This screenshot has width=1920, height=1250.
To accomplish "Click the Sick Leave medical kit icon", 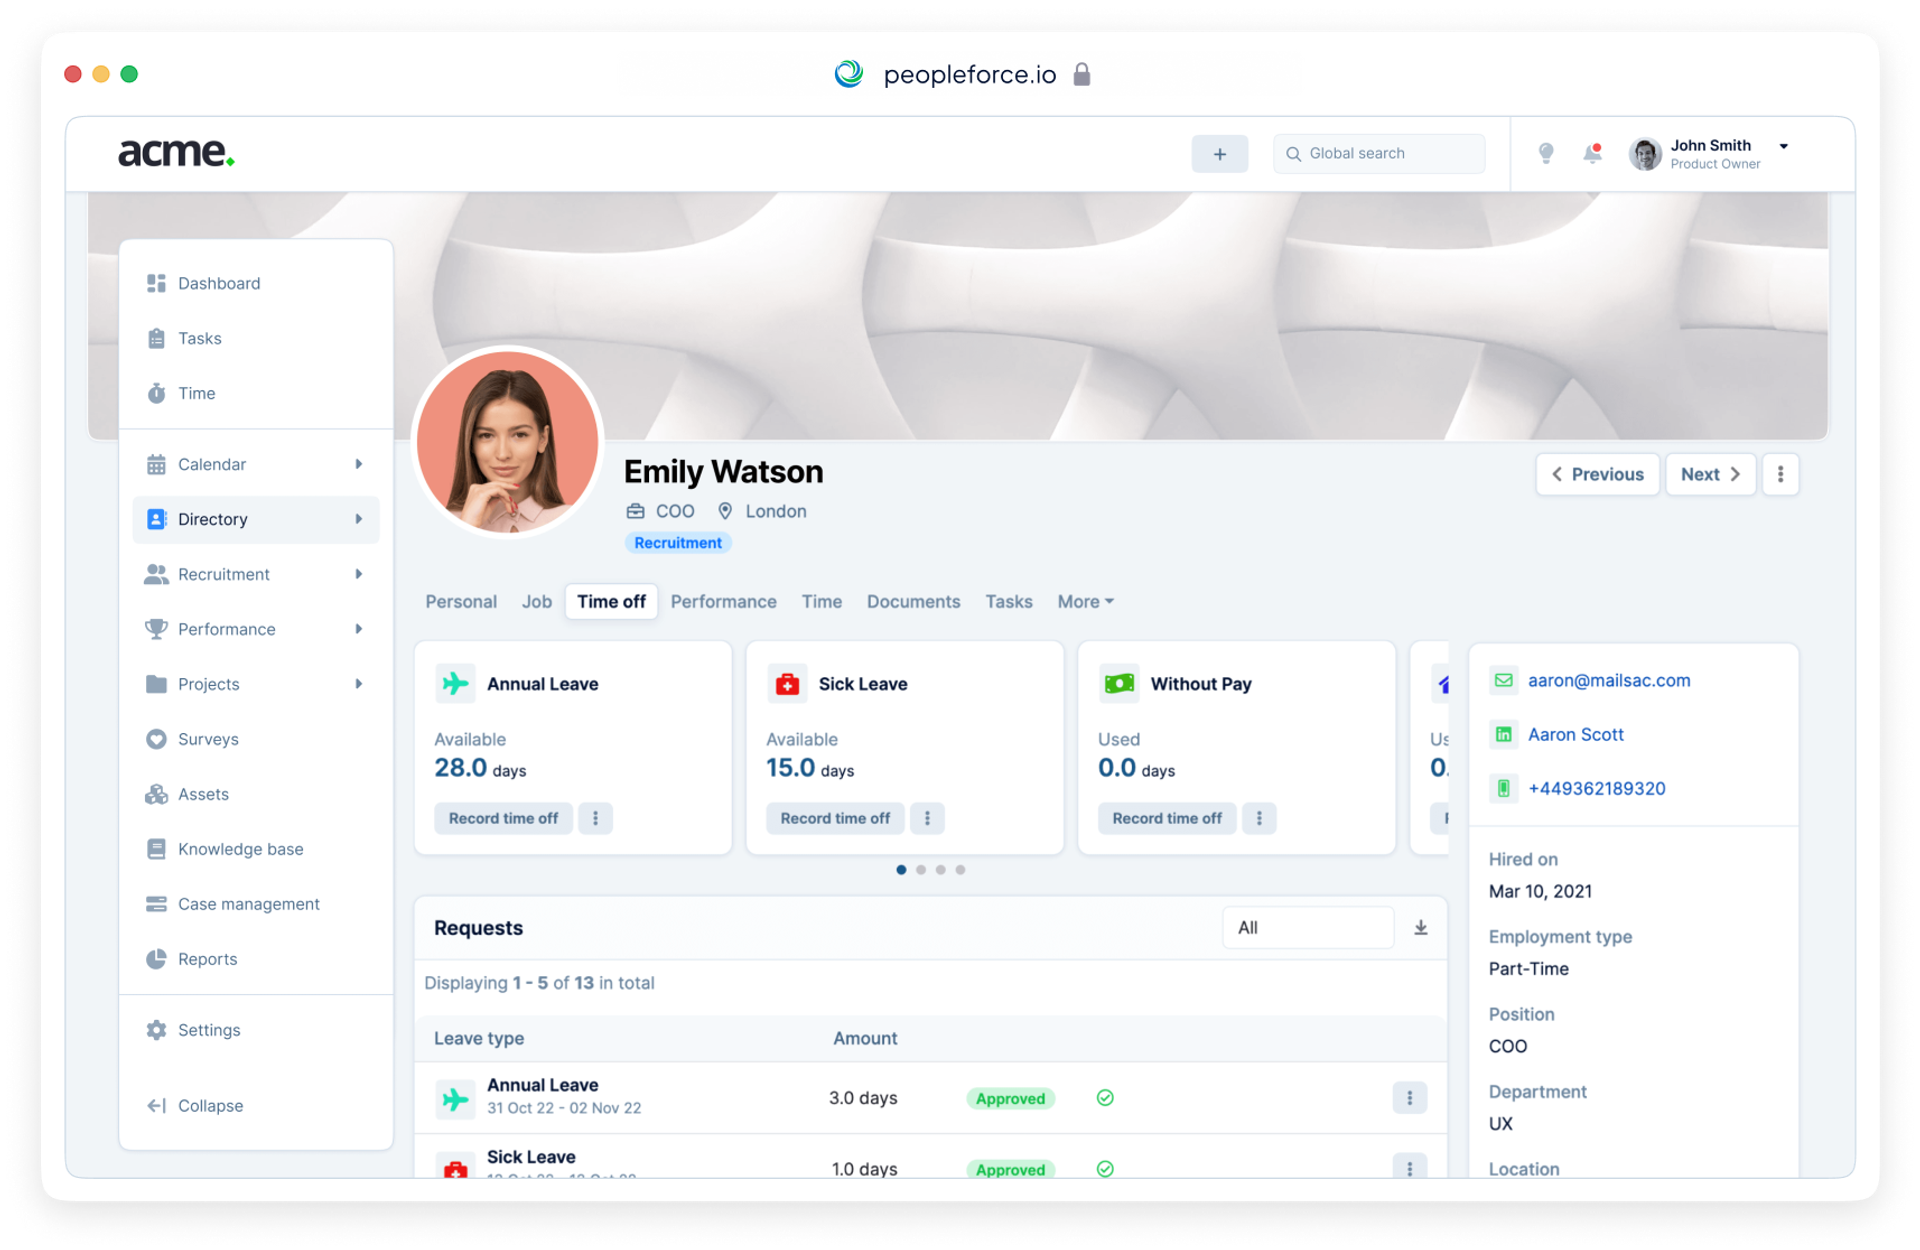I will (x=787, y=684).
